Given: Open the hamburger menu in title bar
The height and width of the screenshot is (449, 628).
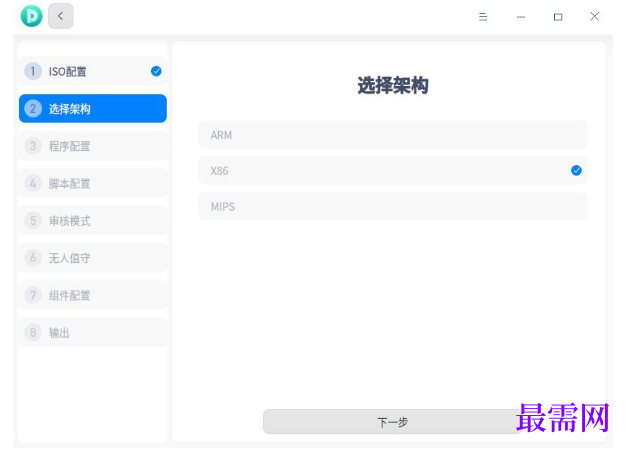Looking at the screenshot, I should [483, 17].
